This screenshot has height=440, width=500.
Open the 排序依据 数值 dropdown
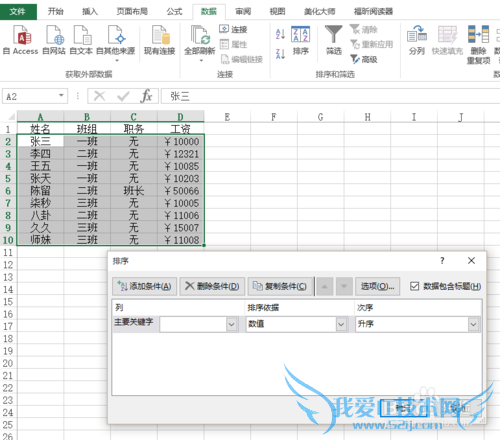pos(341,324)
